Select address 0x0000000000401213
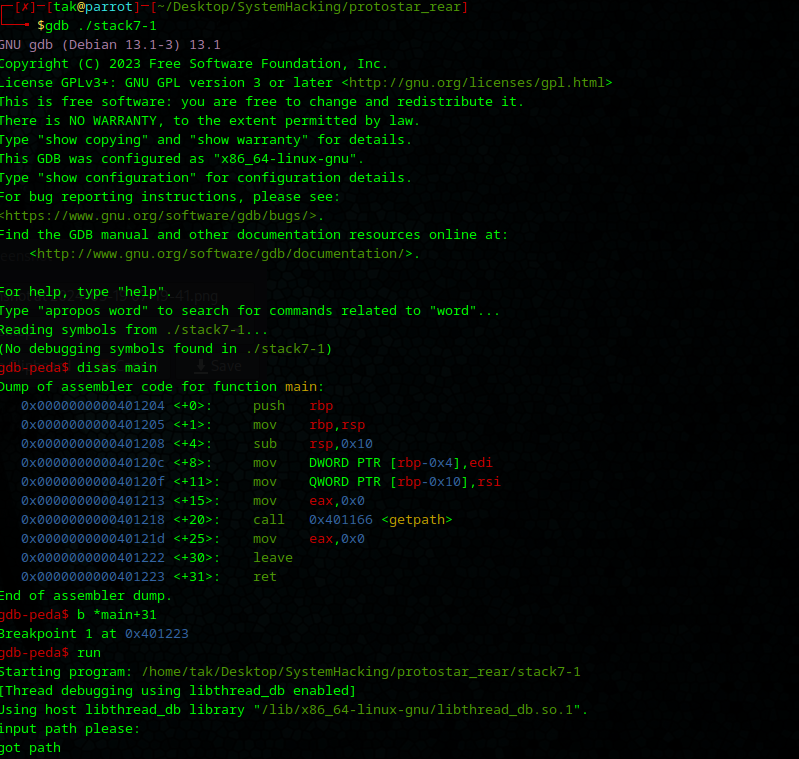This screenshot has height=759, width=799. (93, 500)
